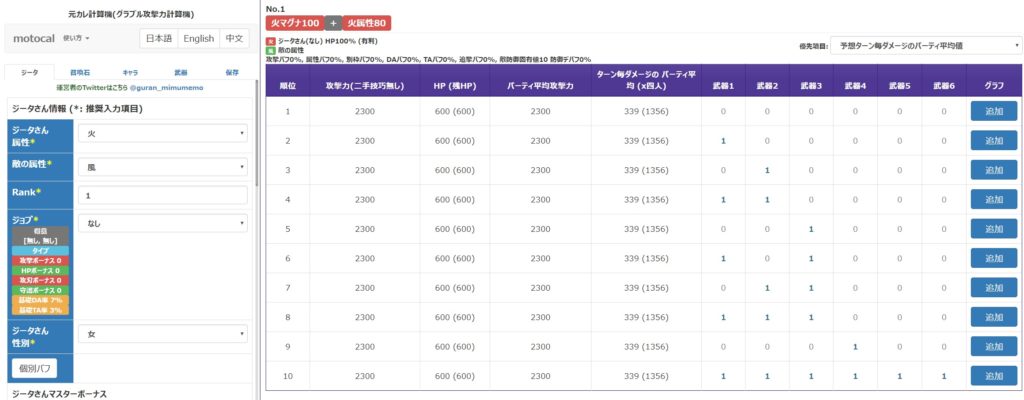
Task: Open the 使い方 dropdown menu
Action: pos(77,38)
